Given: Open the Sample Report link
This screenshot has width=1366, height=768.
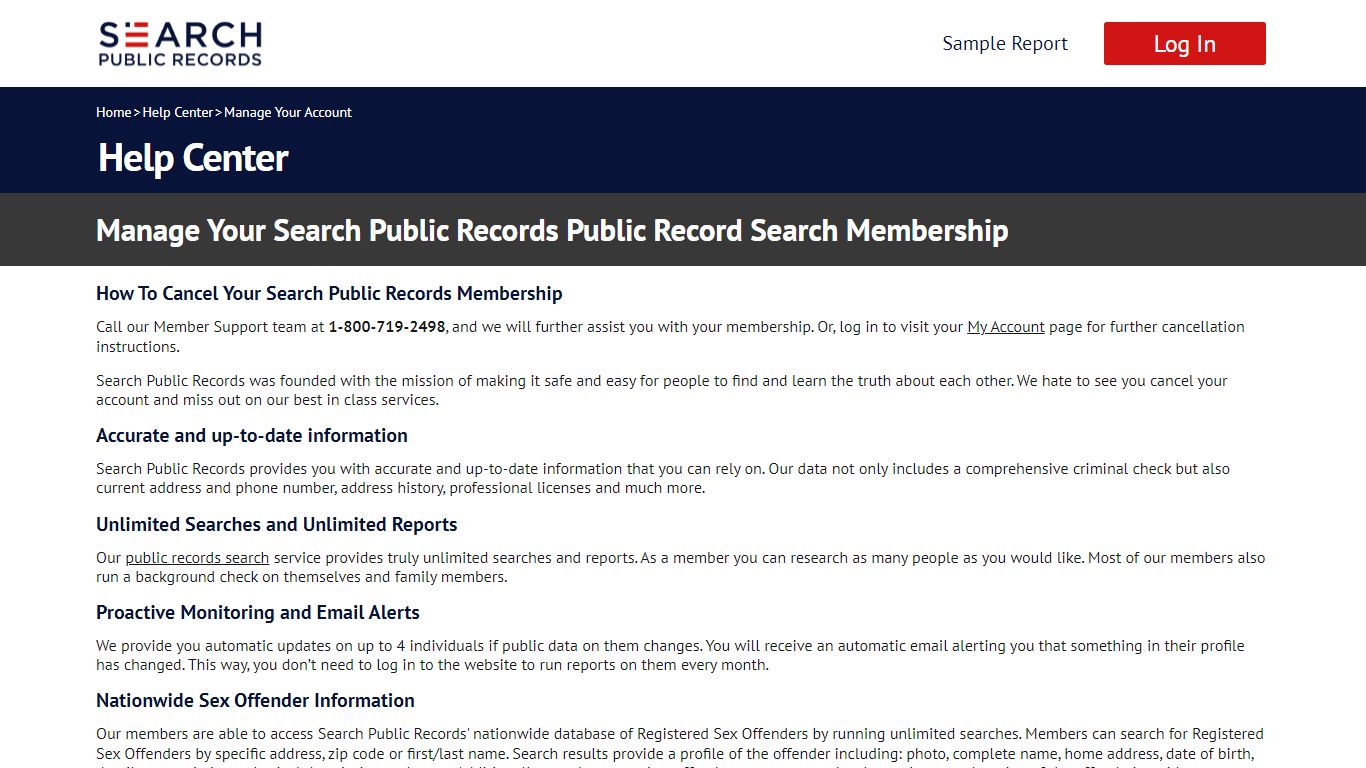Looking at the screenshot, I should coord(1005,44).
